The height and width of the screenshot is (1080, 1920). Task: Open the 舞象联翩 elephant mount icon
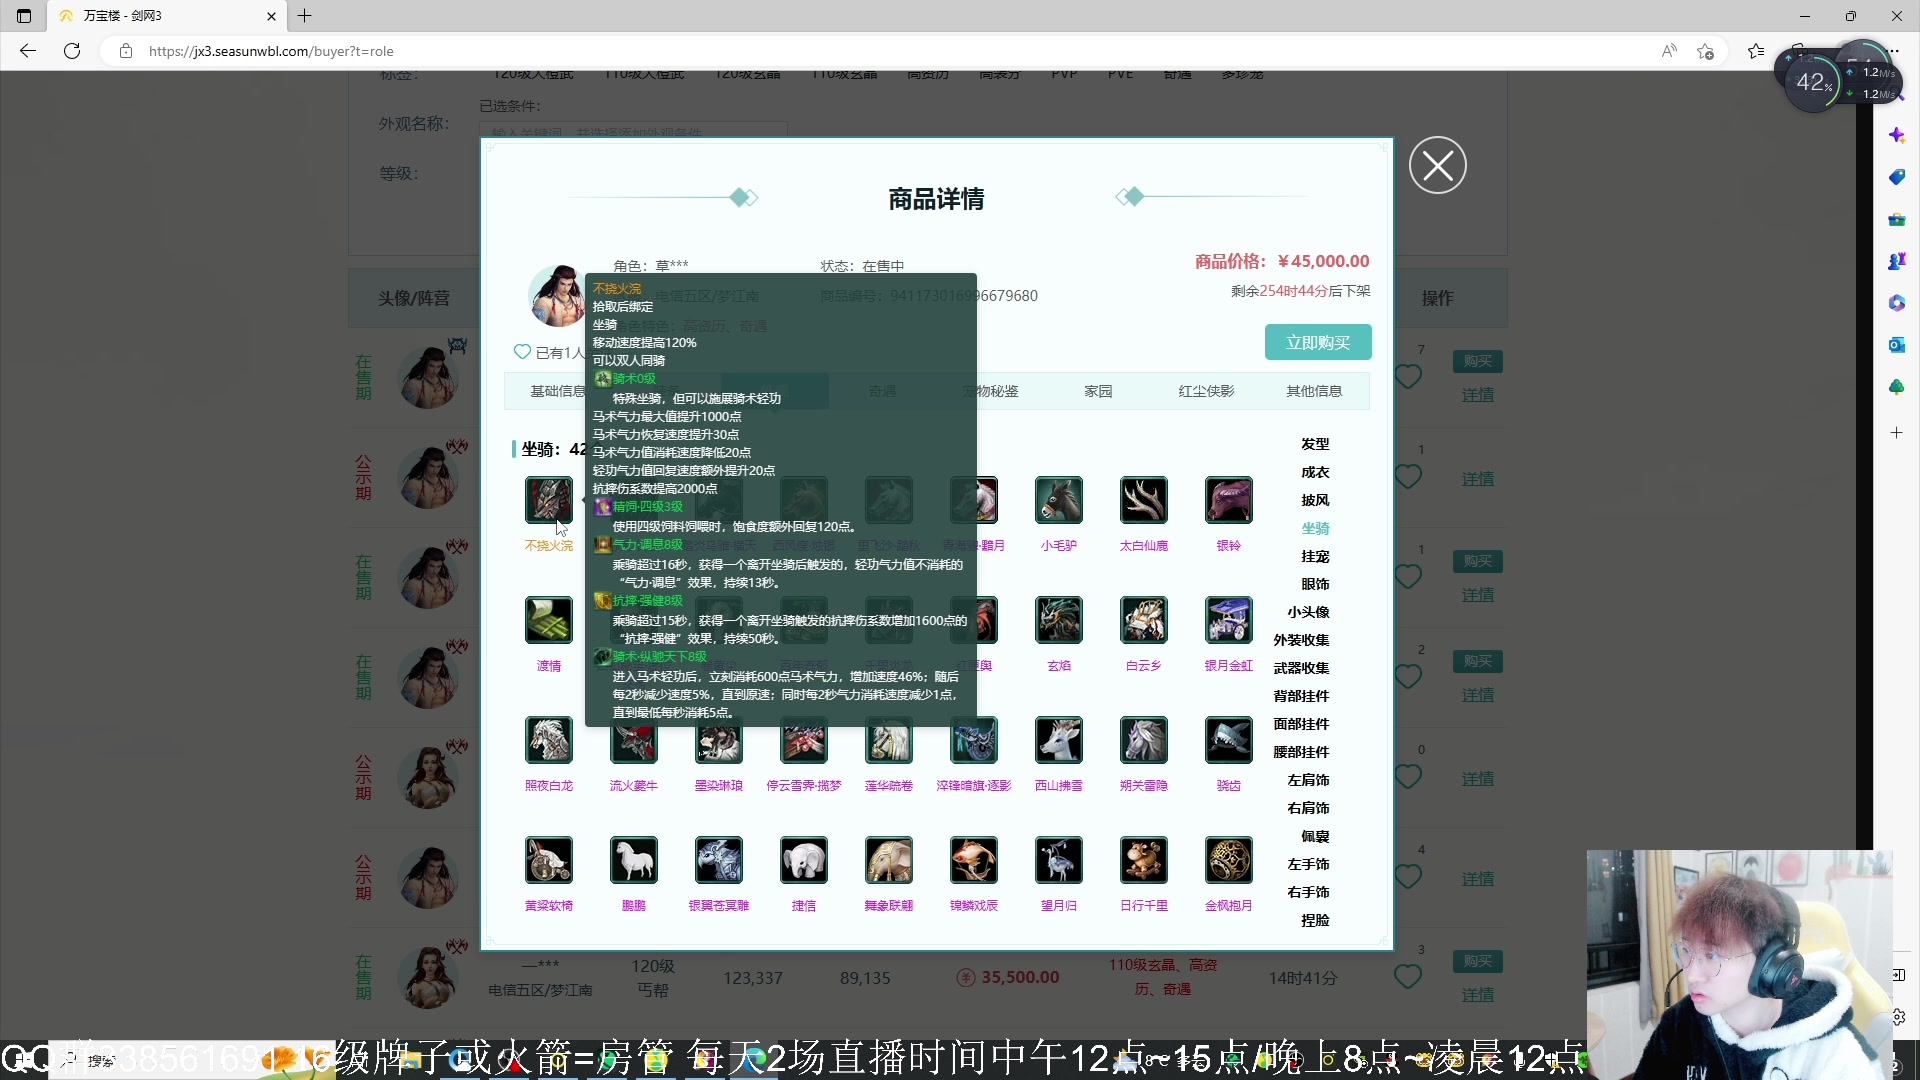click(x=889, y=860)
